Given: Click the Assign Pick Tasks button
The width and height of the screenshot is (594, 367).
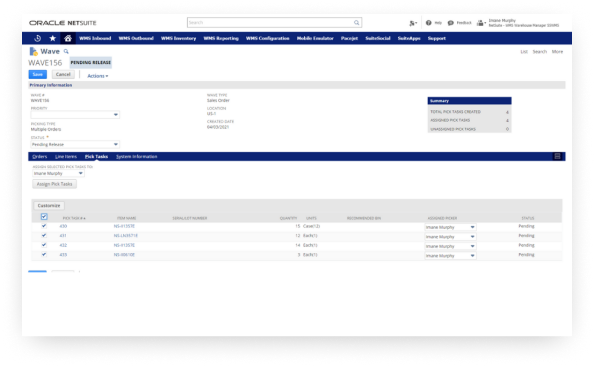Looking at the screenshot, I should pos(55,184).
